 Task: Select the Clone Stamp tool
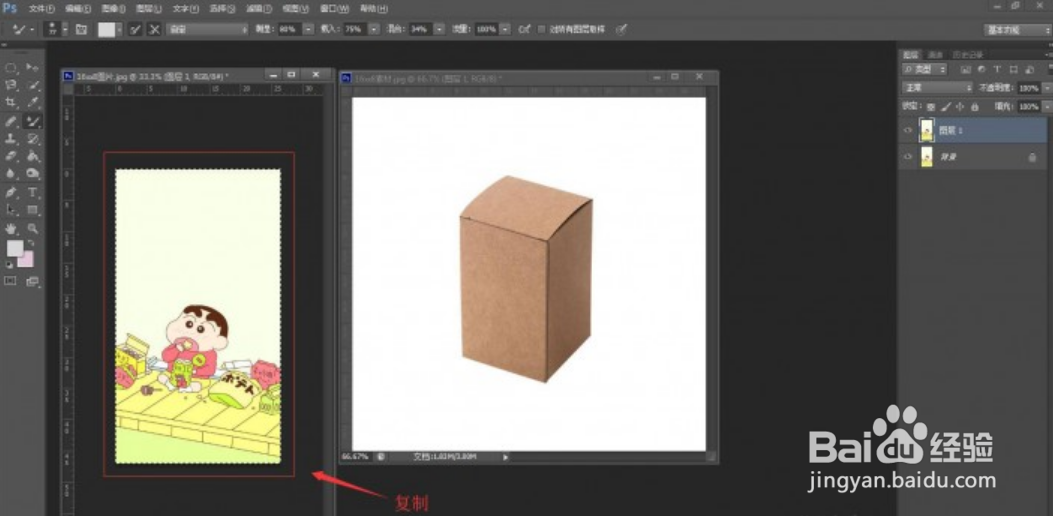[x=11, y=138]
